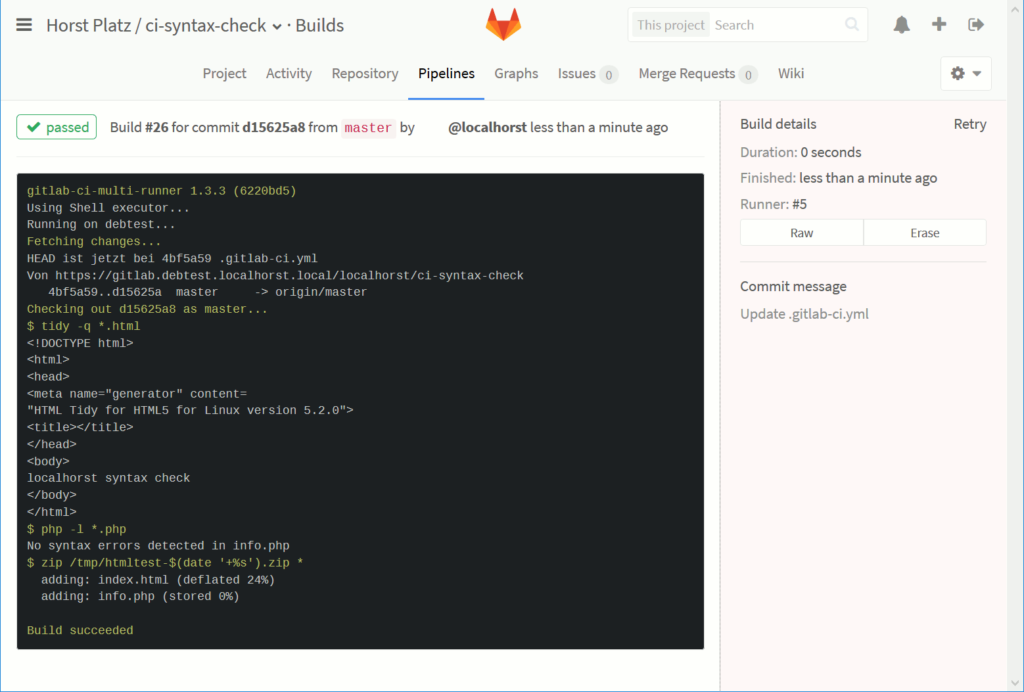The image size is (1024, 692).
Task: Click the plus new project icon
Action: tap(939, 25)
